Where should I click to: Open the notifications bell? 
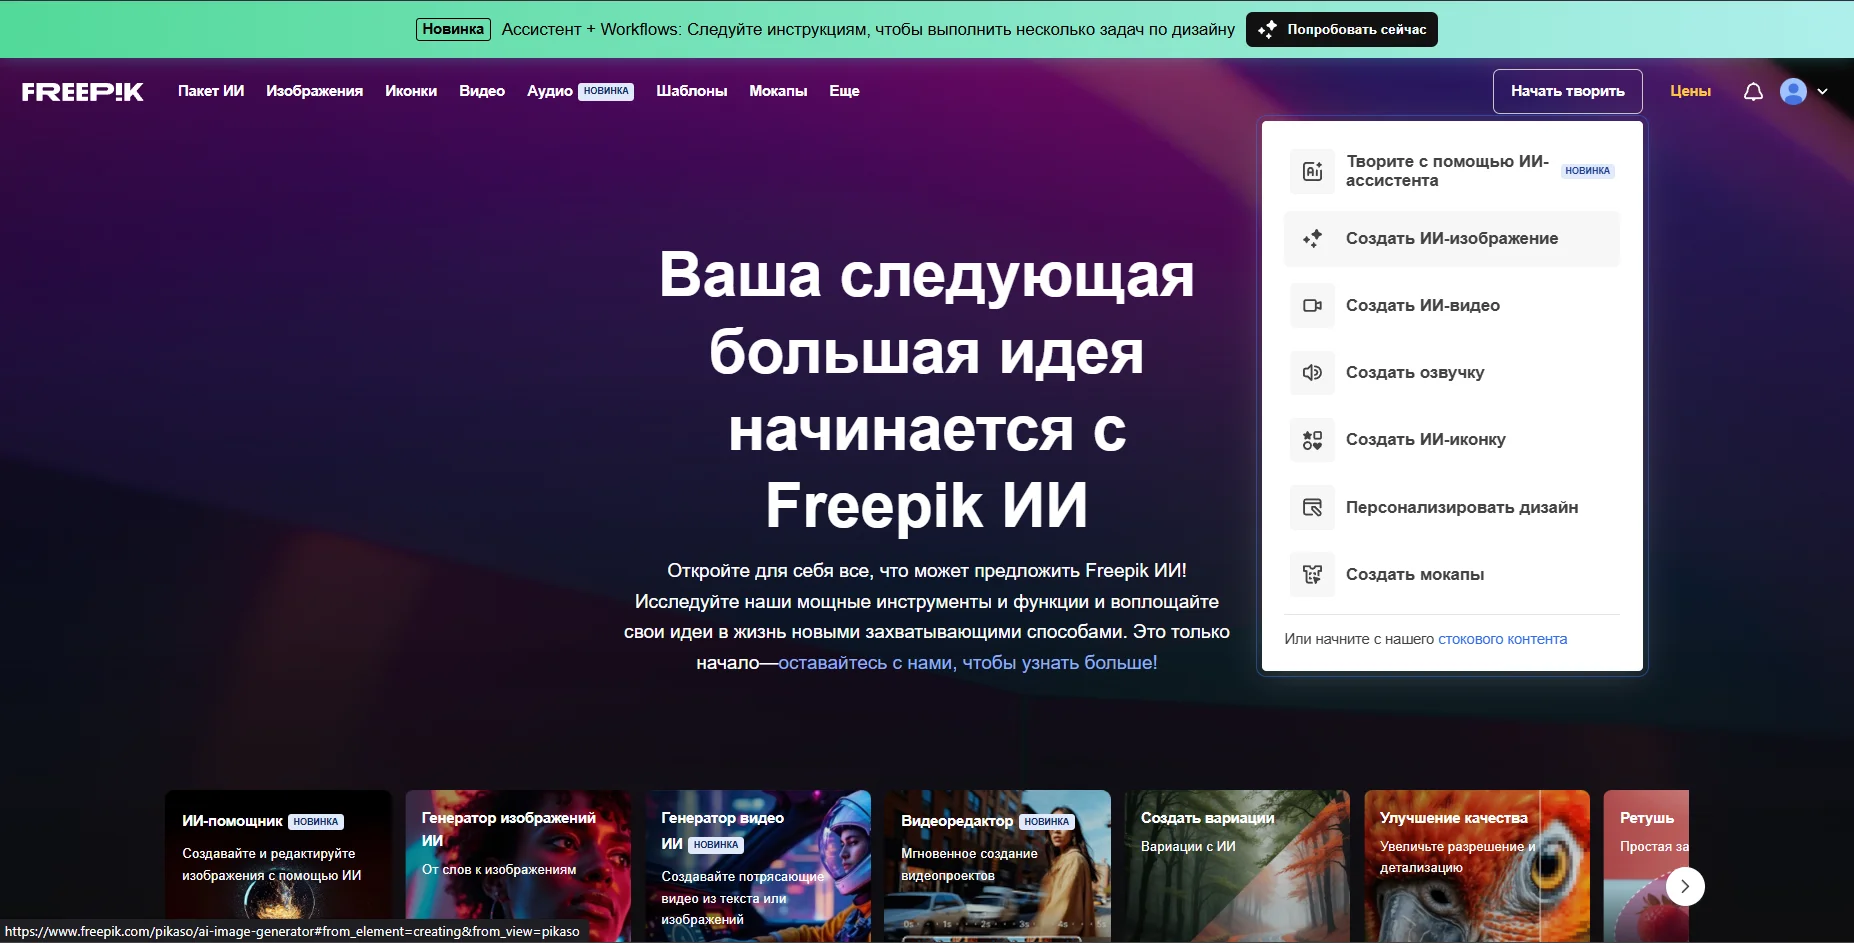click(x=1753, y=92)
